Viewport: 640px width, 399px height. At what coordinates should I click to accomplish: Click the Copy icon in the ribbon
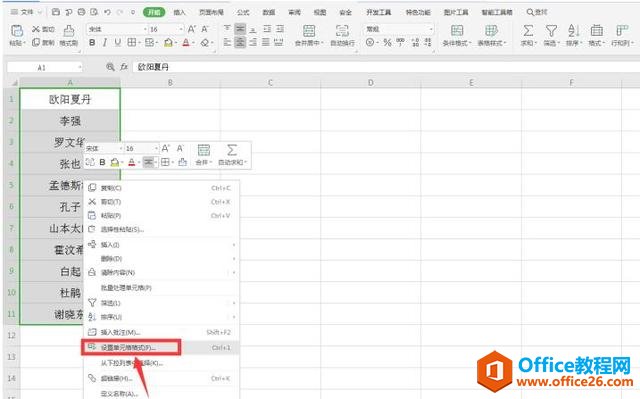point(36,42)
